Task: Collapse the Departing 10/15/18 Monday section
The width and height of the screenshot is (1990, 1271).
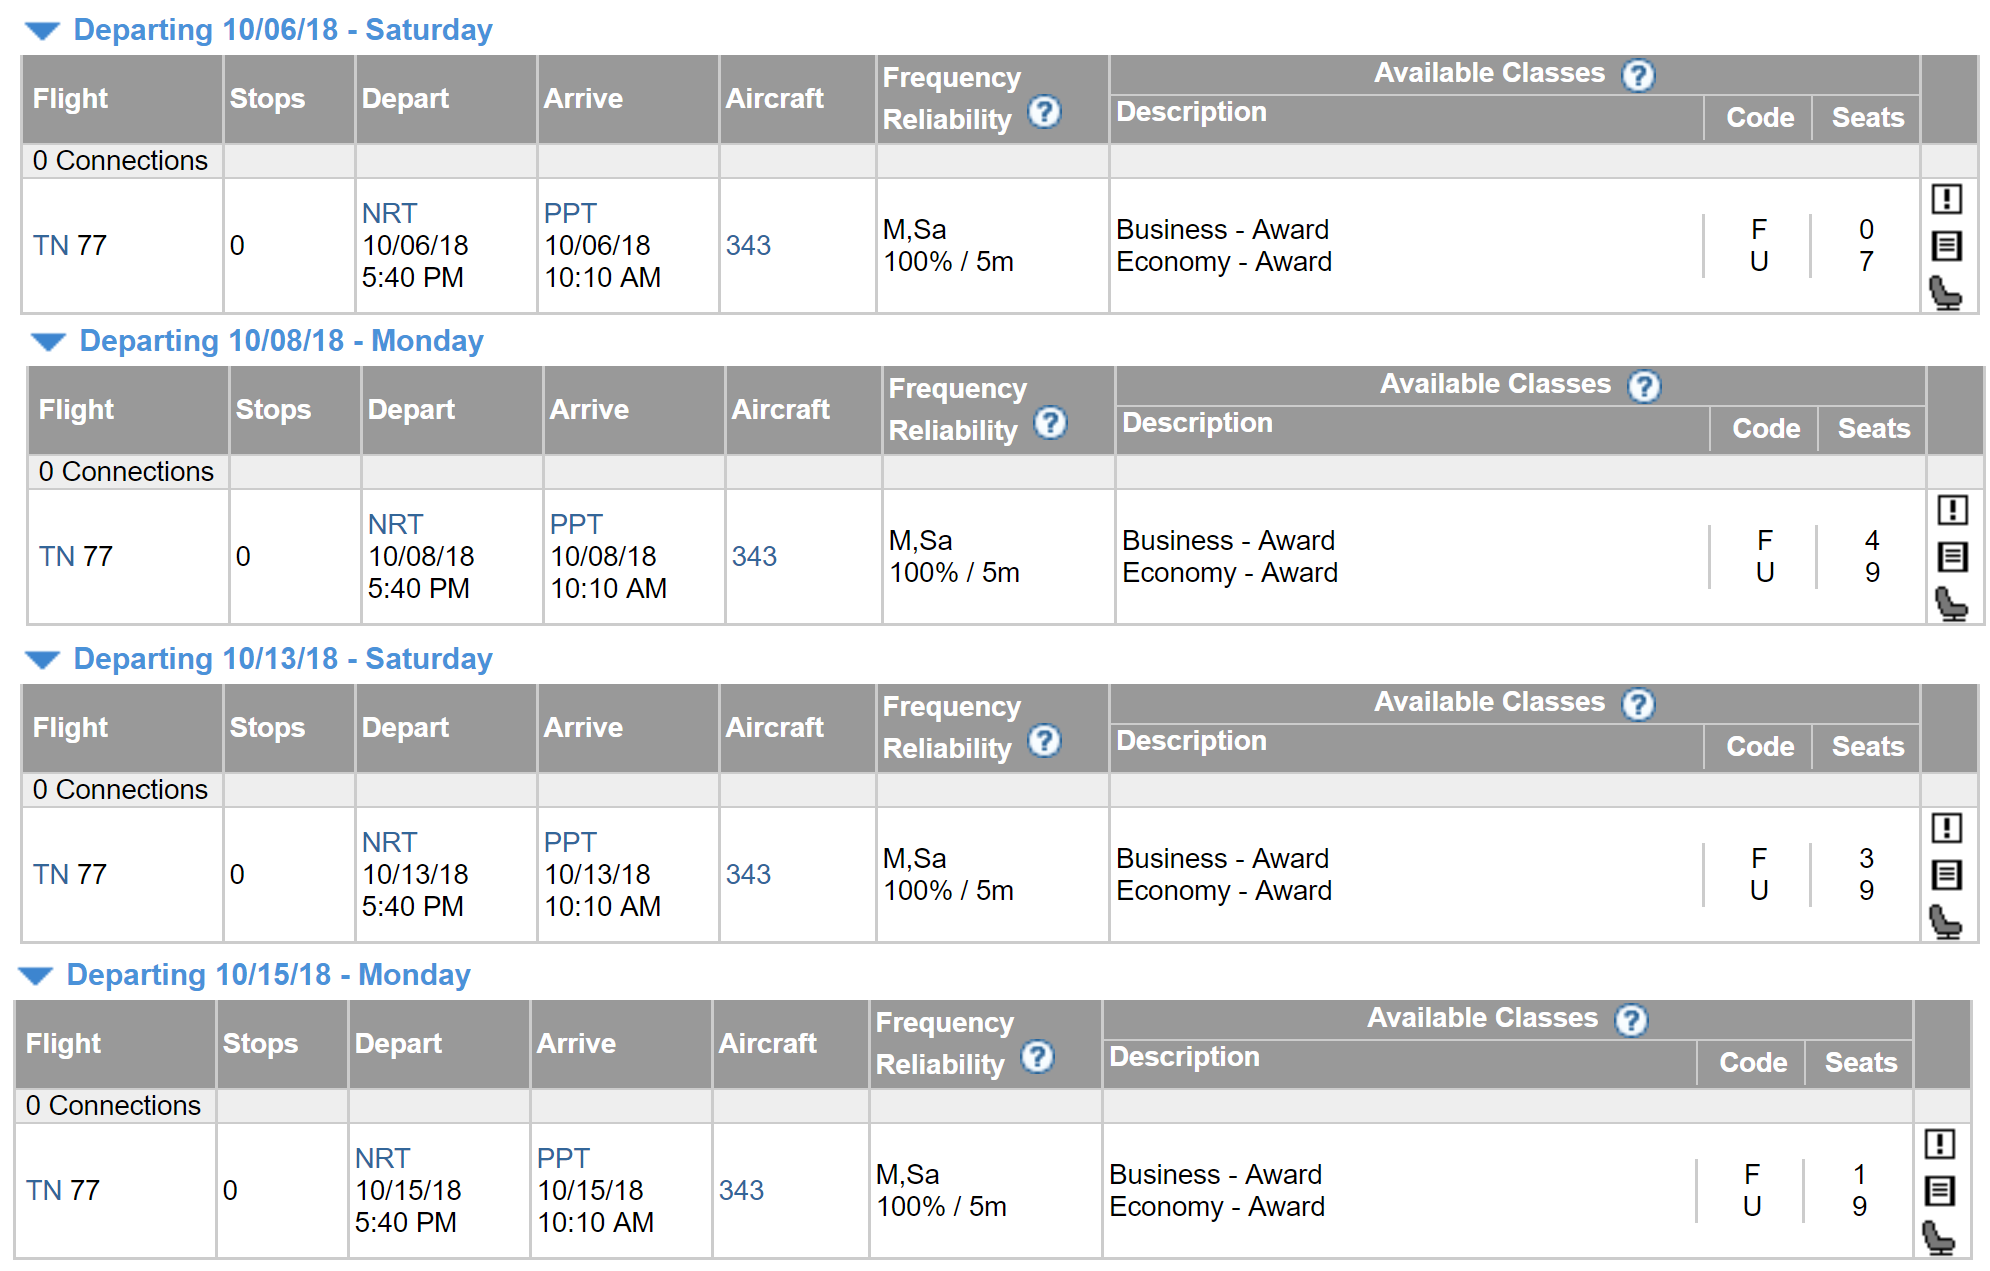Action: coord(36,976)
